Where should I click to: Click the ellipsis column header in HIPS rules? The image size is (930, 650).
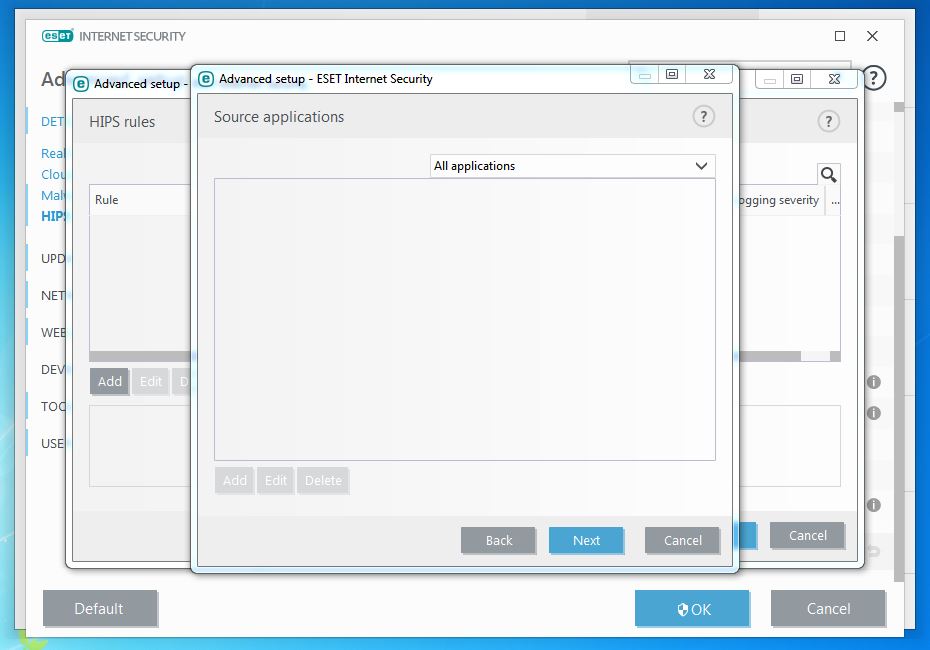point(833,200)
